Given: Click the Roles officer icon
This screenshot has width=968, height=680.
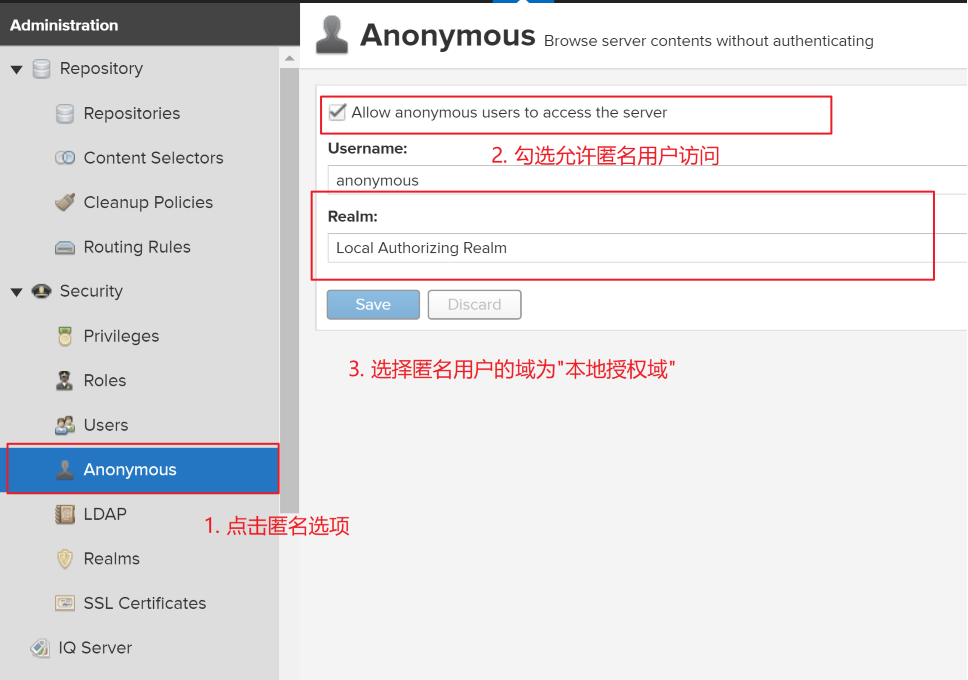Looking at the screenshot, I should [x=64, y=380].
